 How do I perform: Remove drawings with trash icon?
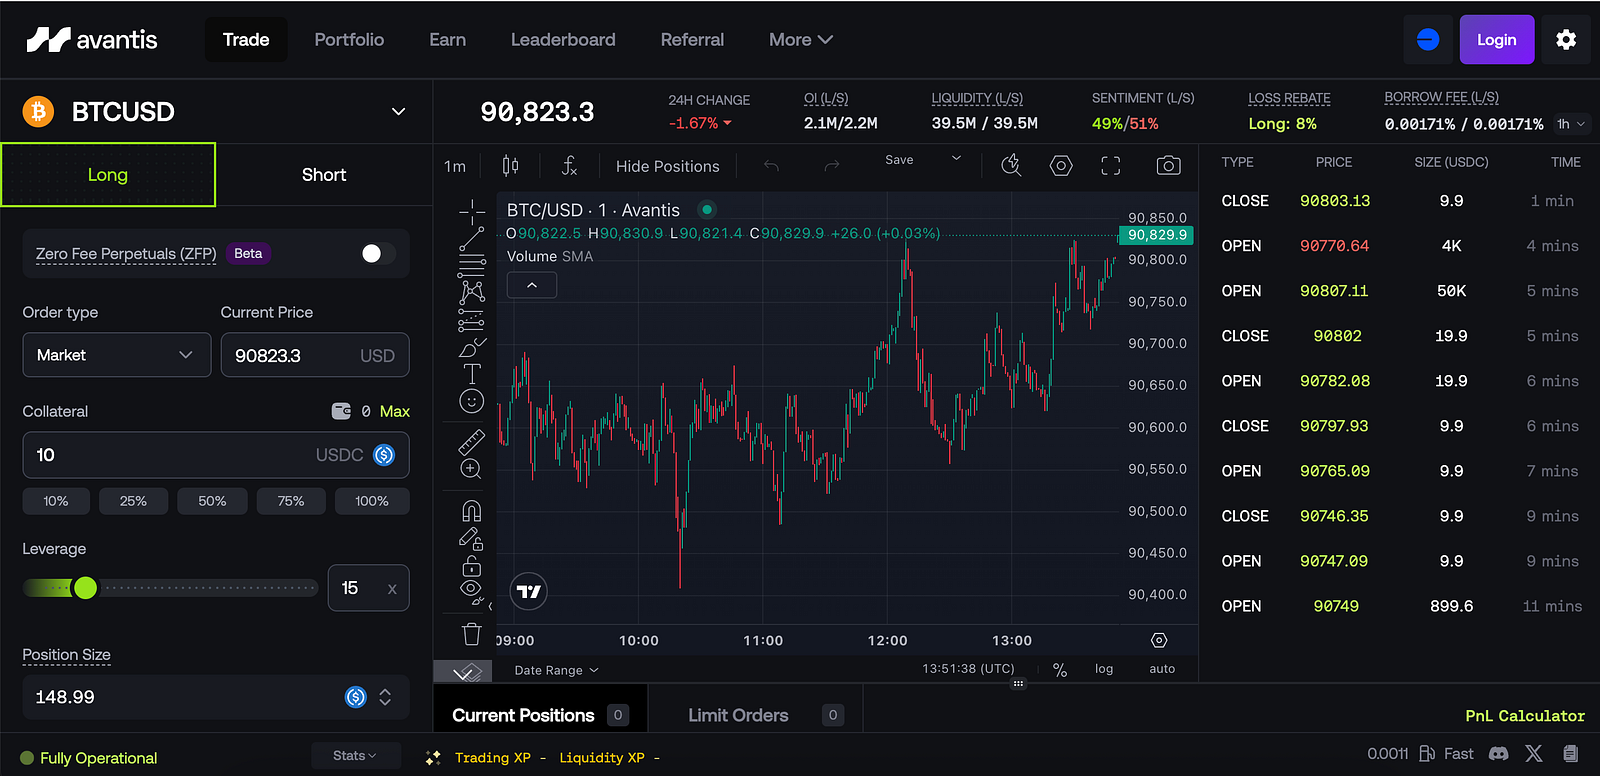472,634
